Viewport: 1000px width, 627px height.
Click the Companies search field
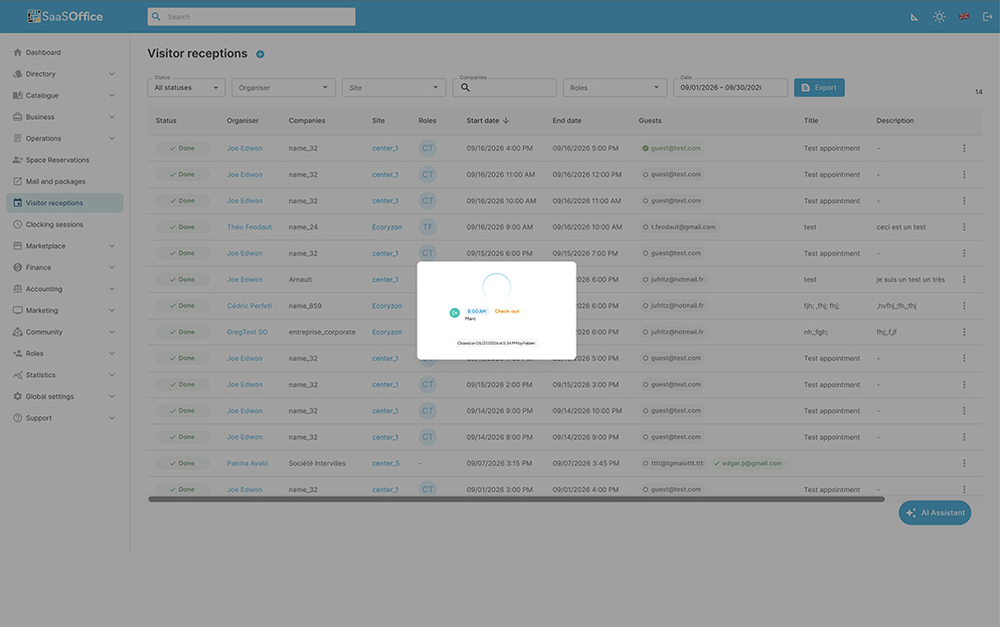click(504, 87)
